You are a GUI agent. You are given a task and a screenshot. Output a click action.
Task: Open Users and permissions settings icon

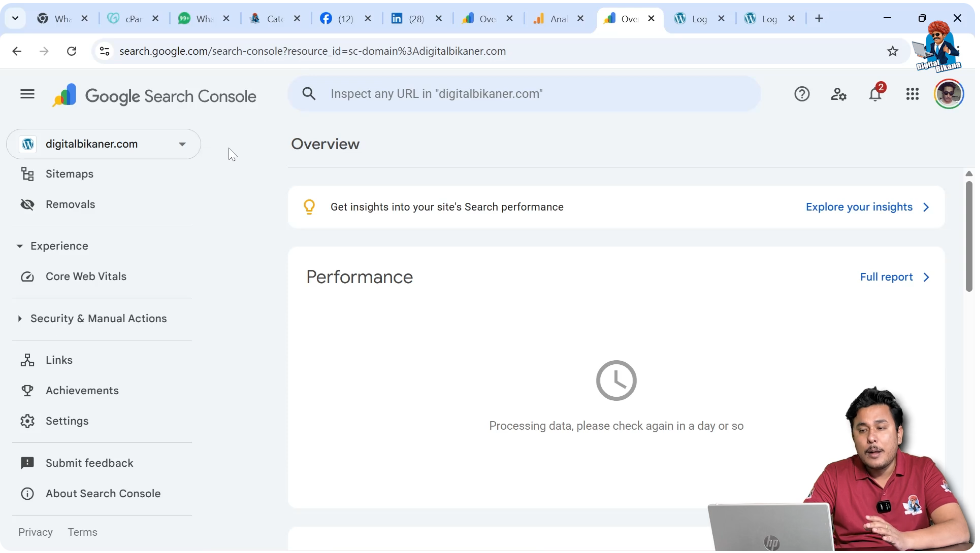(838, 94)
